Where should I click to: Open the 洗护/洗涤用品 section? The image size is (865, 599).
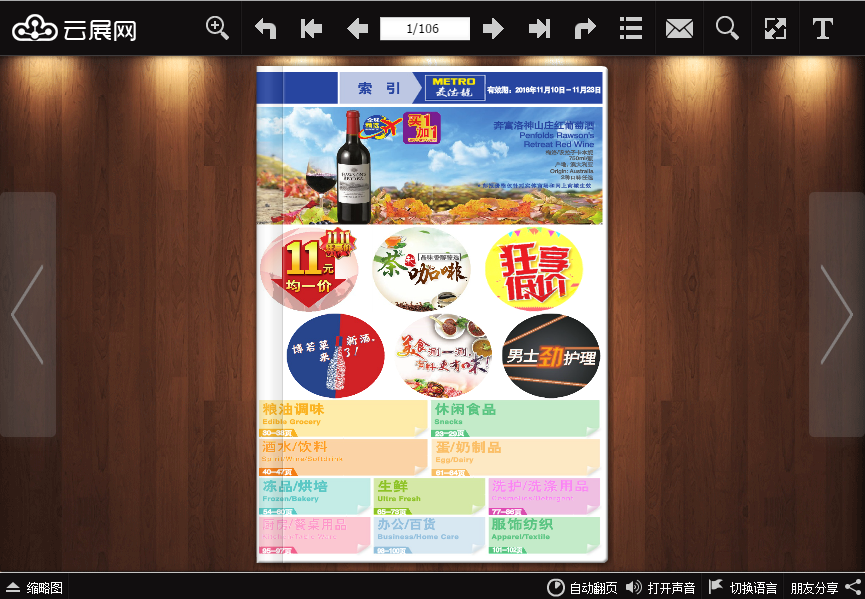tap(544, 496)
